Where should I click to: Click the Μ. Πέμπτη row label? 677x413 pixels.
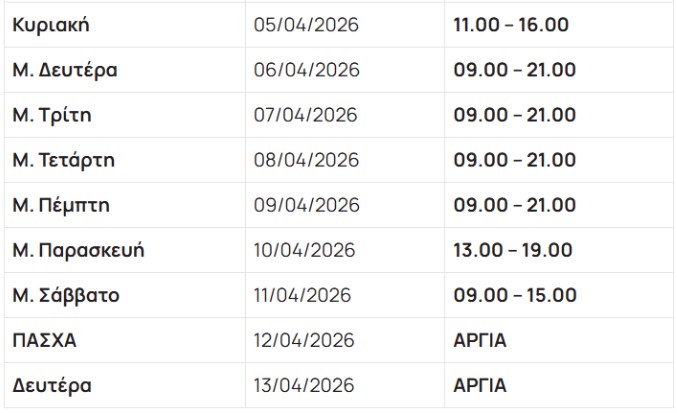pyautogui.click(x=61, y=205)
